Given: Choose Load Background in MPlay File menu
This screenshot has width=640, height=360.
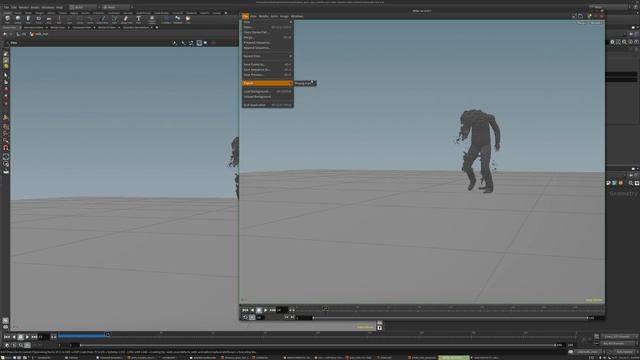Looking at the screenshot, I should pyautogui.click(x=267, y=91).
